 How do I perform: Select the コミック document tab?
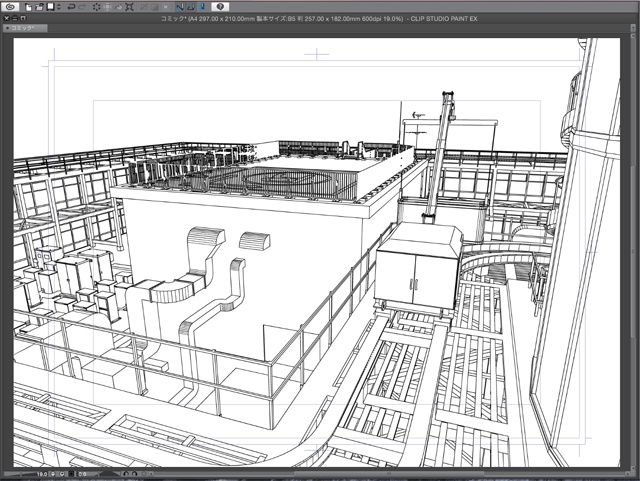pos(25,28)
